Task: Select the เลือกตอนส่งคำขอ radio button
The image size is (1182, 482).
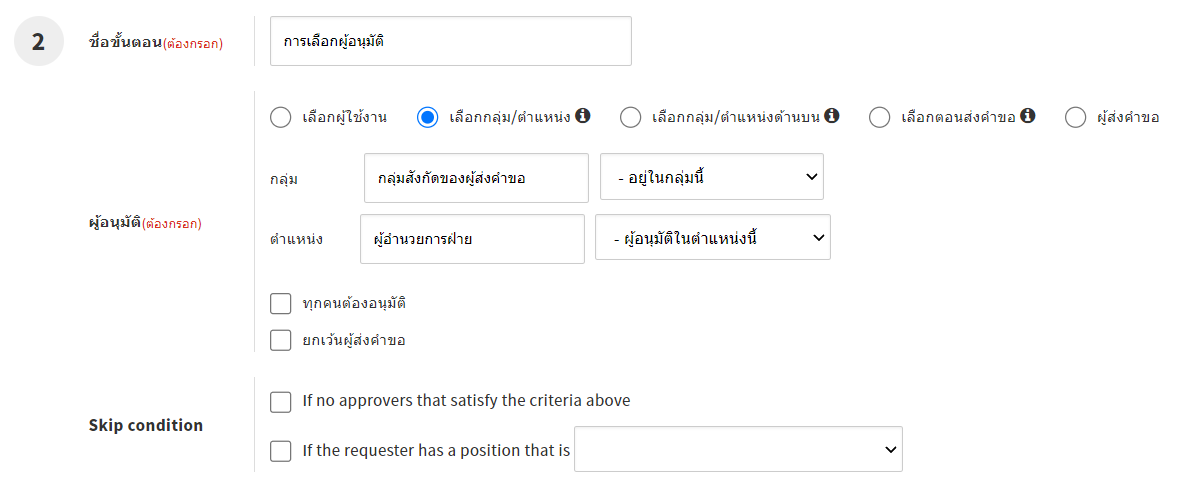Action: pyautogui.click(x=879, y=118)
